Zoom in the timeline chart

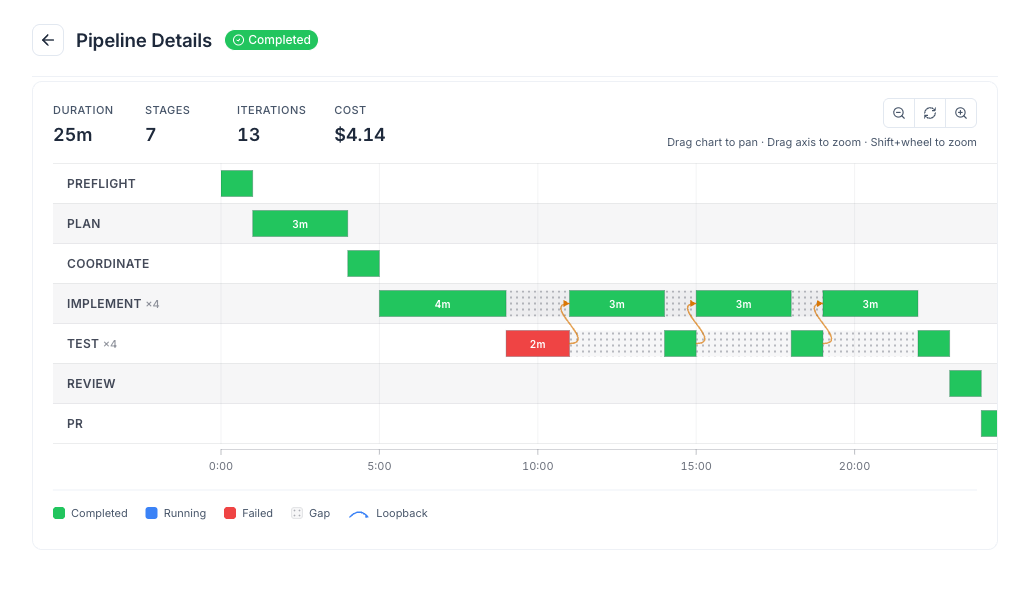pyautogui.click(x=961, y=113)
